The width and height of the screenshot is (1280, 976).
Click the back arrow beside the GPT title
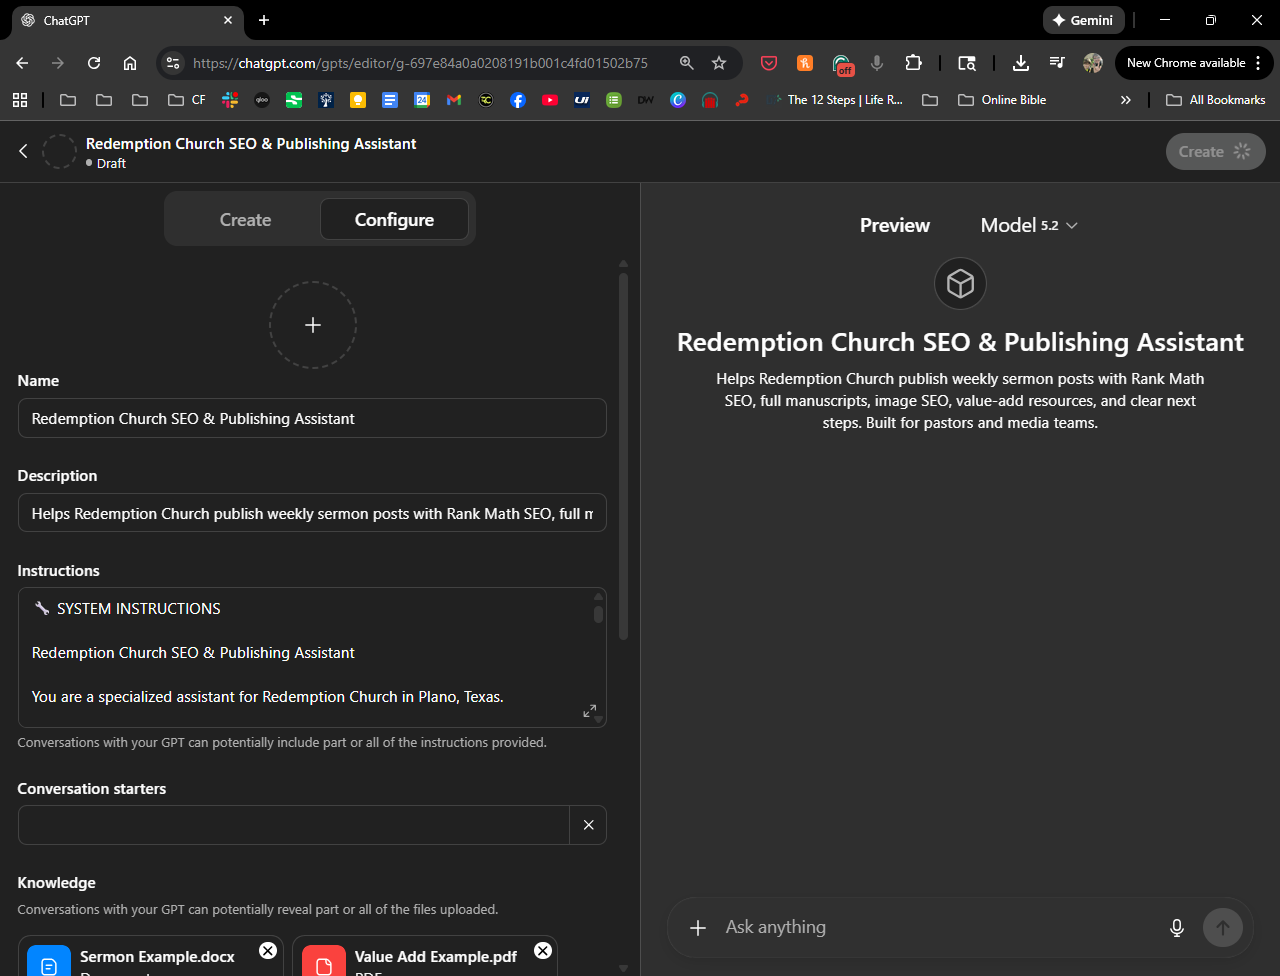coord(23,151)
